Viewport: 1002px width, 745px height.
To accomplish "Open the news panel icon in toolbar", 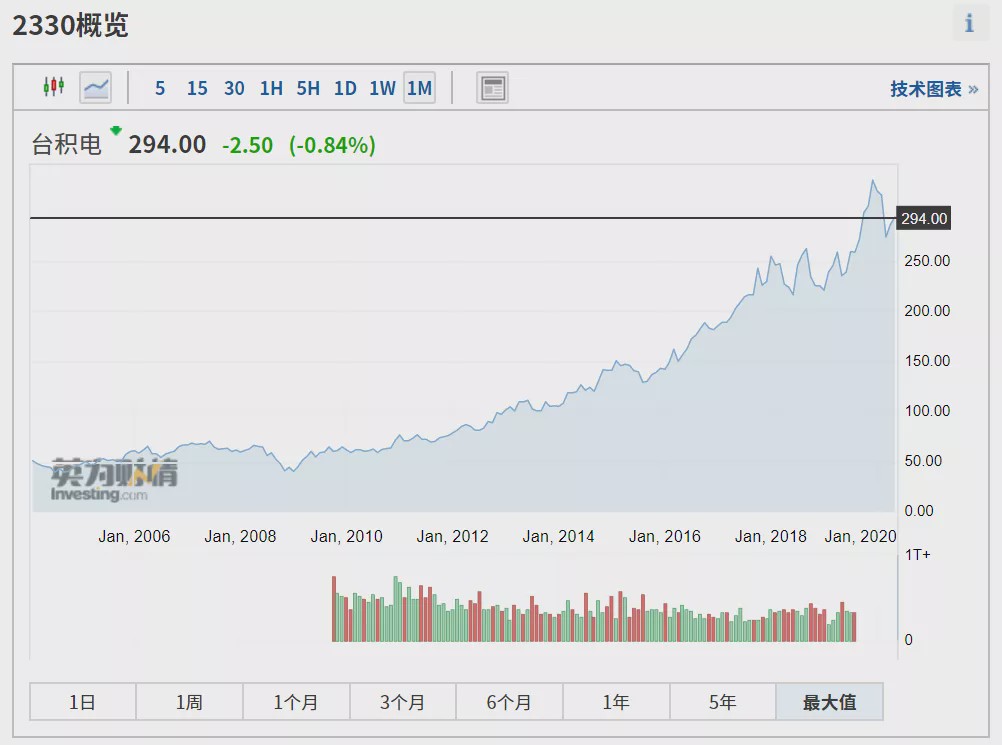I will coord(492,88).
